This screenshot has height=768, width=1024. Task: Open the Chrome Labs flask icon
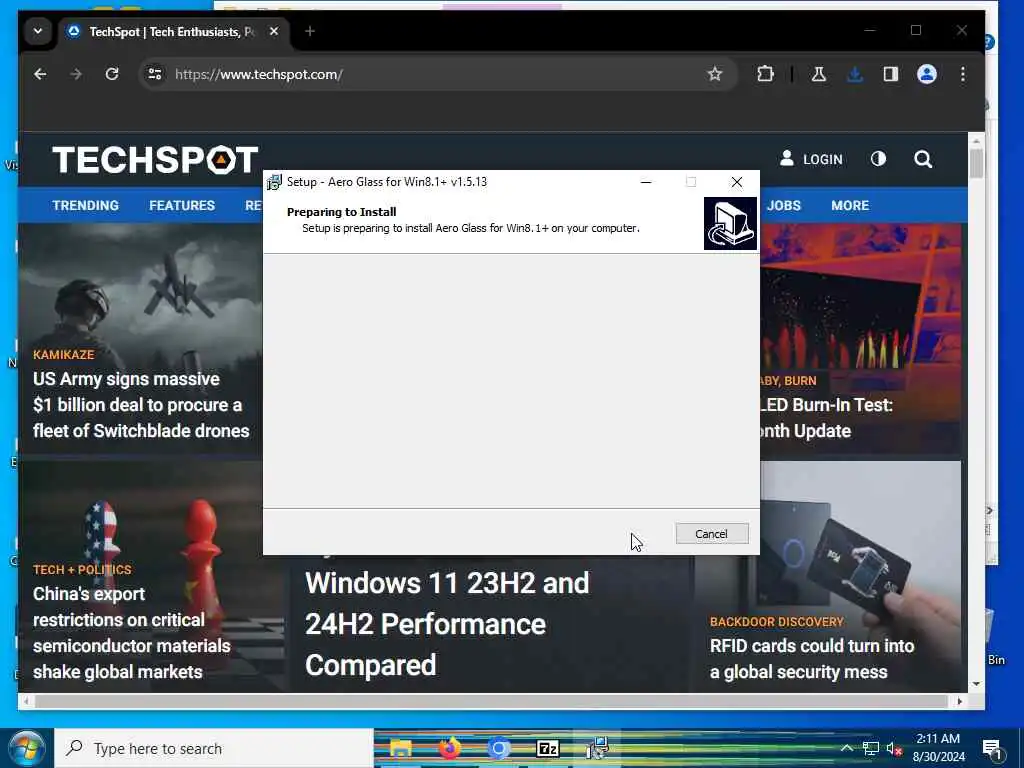click(818, 74)
